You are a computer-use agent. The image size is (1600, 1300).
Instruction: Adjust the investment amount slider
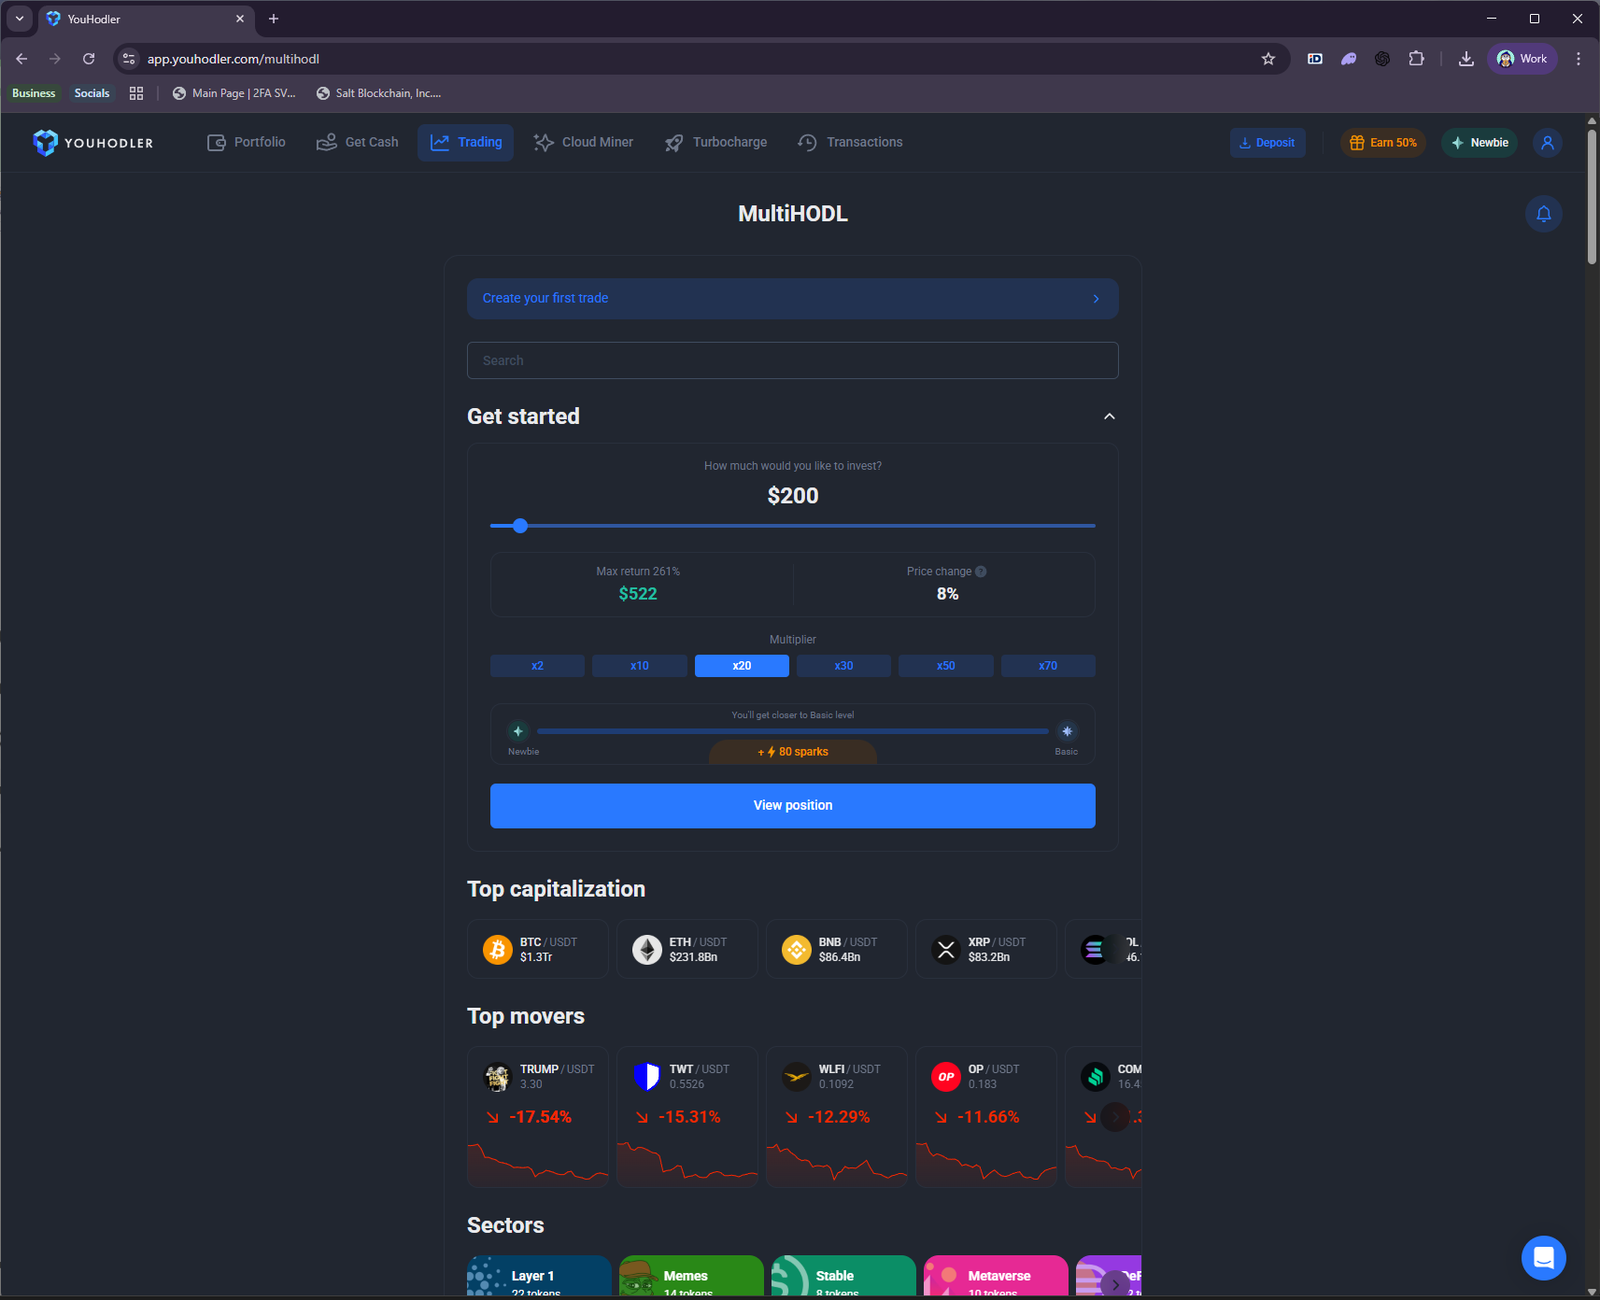(519, 525)
